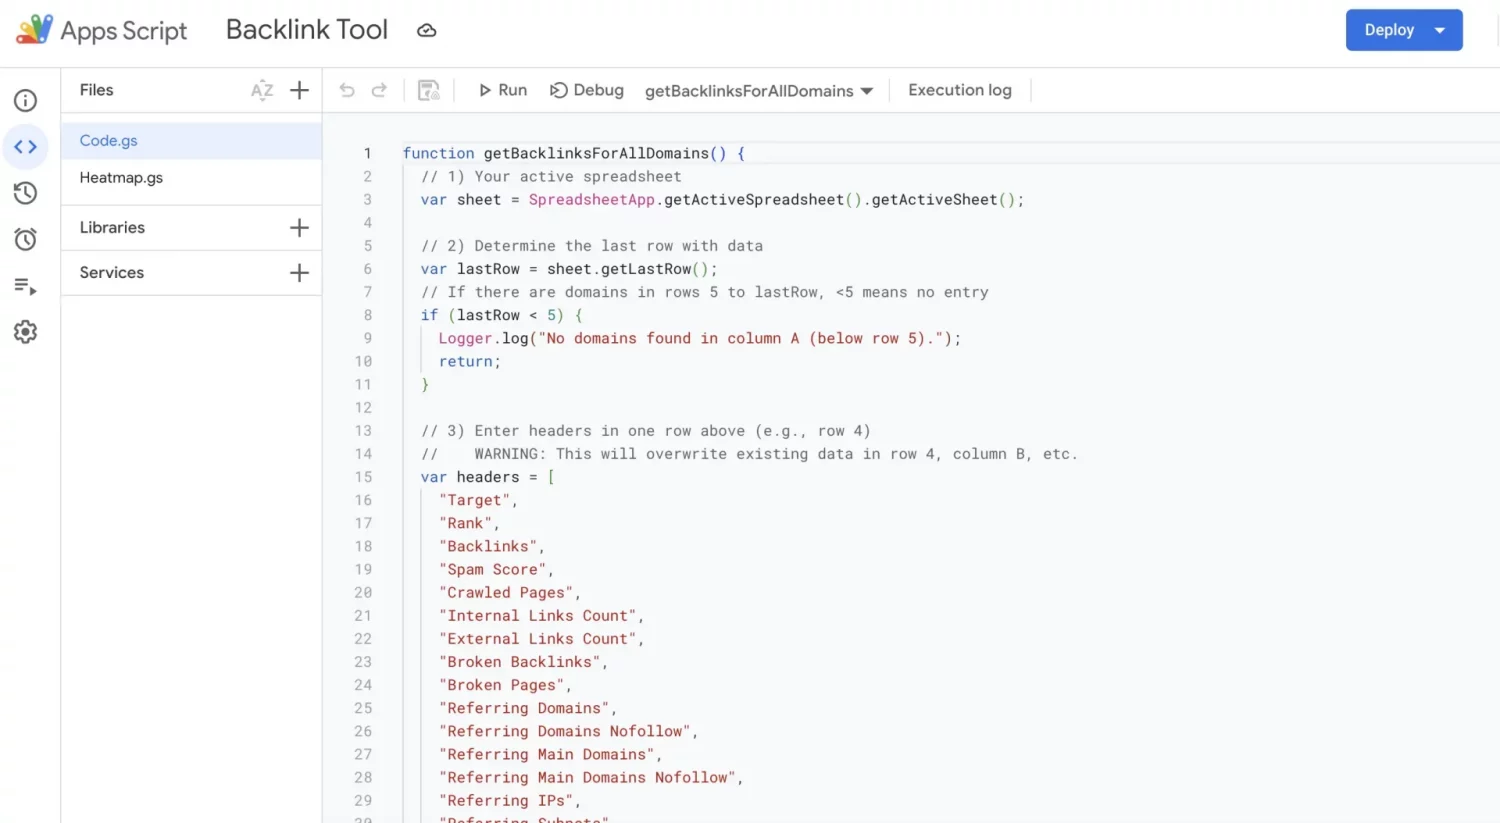Open the getBacklinksForAllDomains function dropdown
1500x823 pixels.
click(759, 91)
